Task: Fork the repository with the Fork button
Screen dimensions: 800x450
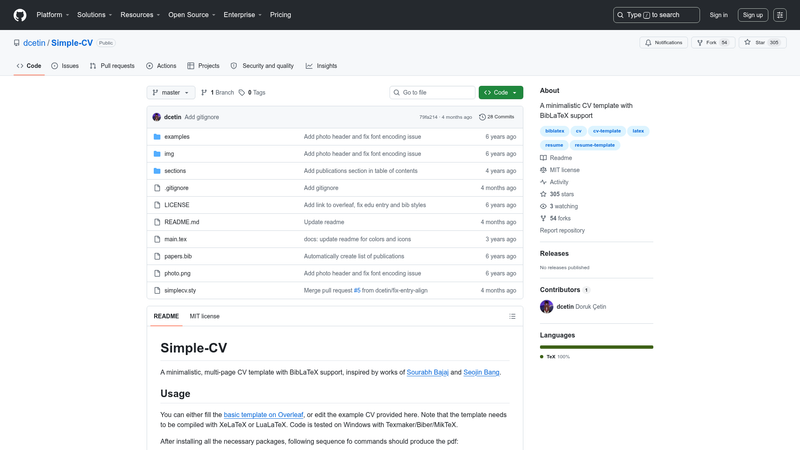Action: click(713, 43)
